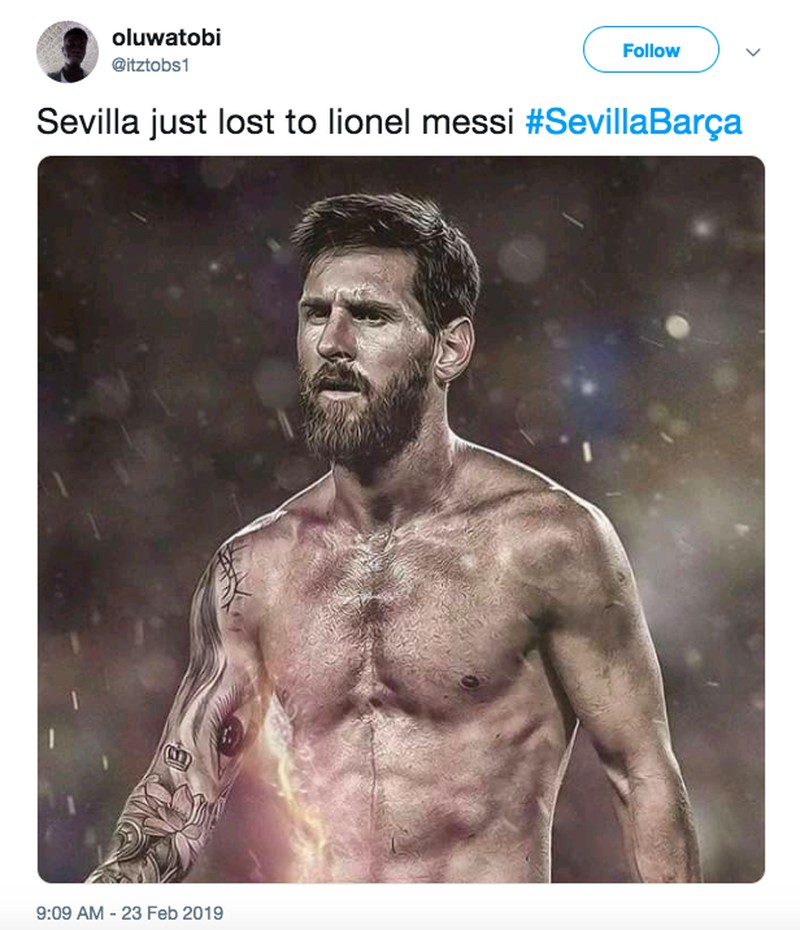
Task: Search tweets tagged SevillaBarça
Action: click(x=633, y=123)
